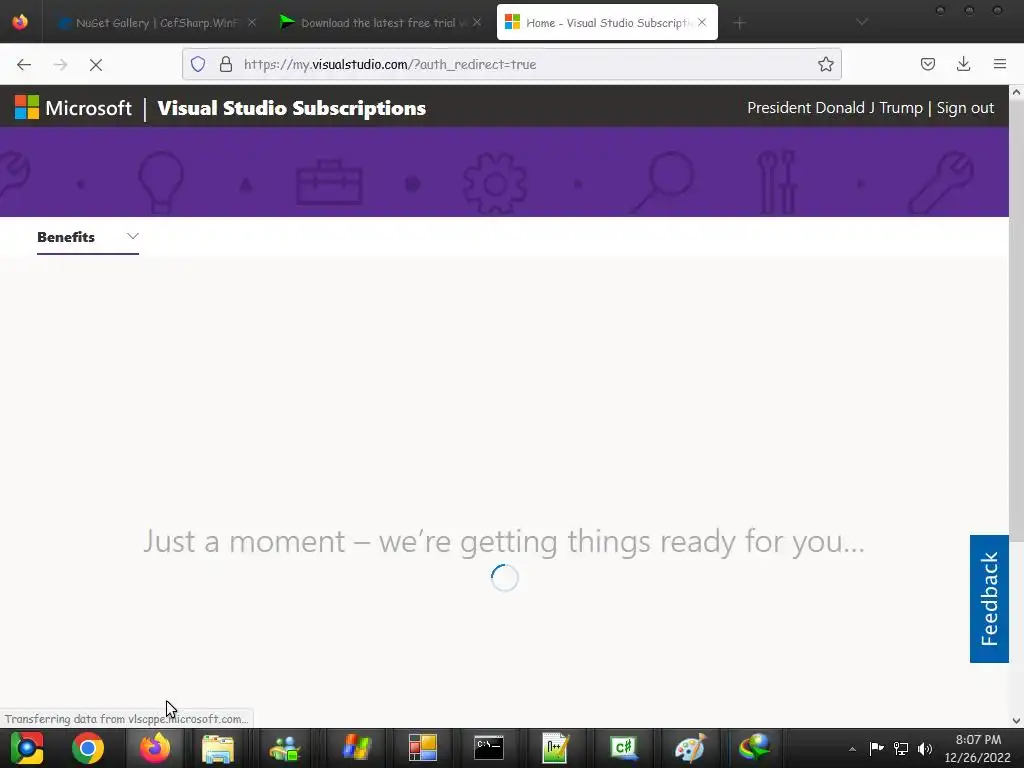Click the Windows flag taskbar icon
The image size is (1024, 768).
(356, 748)
